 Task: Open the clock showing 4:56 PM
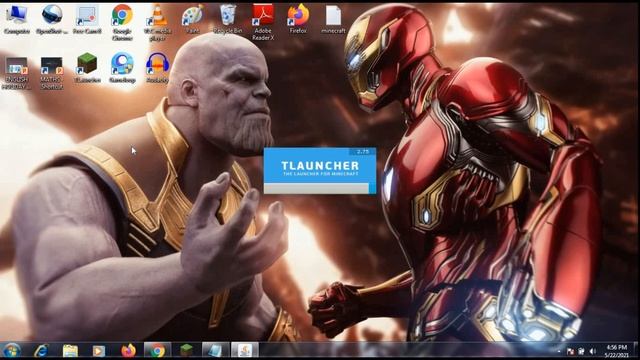tap(617, 351)
